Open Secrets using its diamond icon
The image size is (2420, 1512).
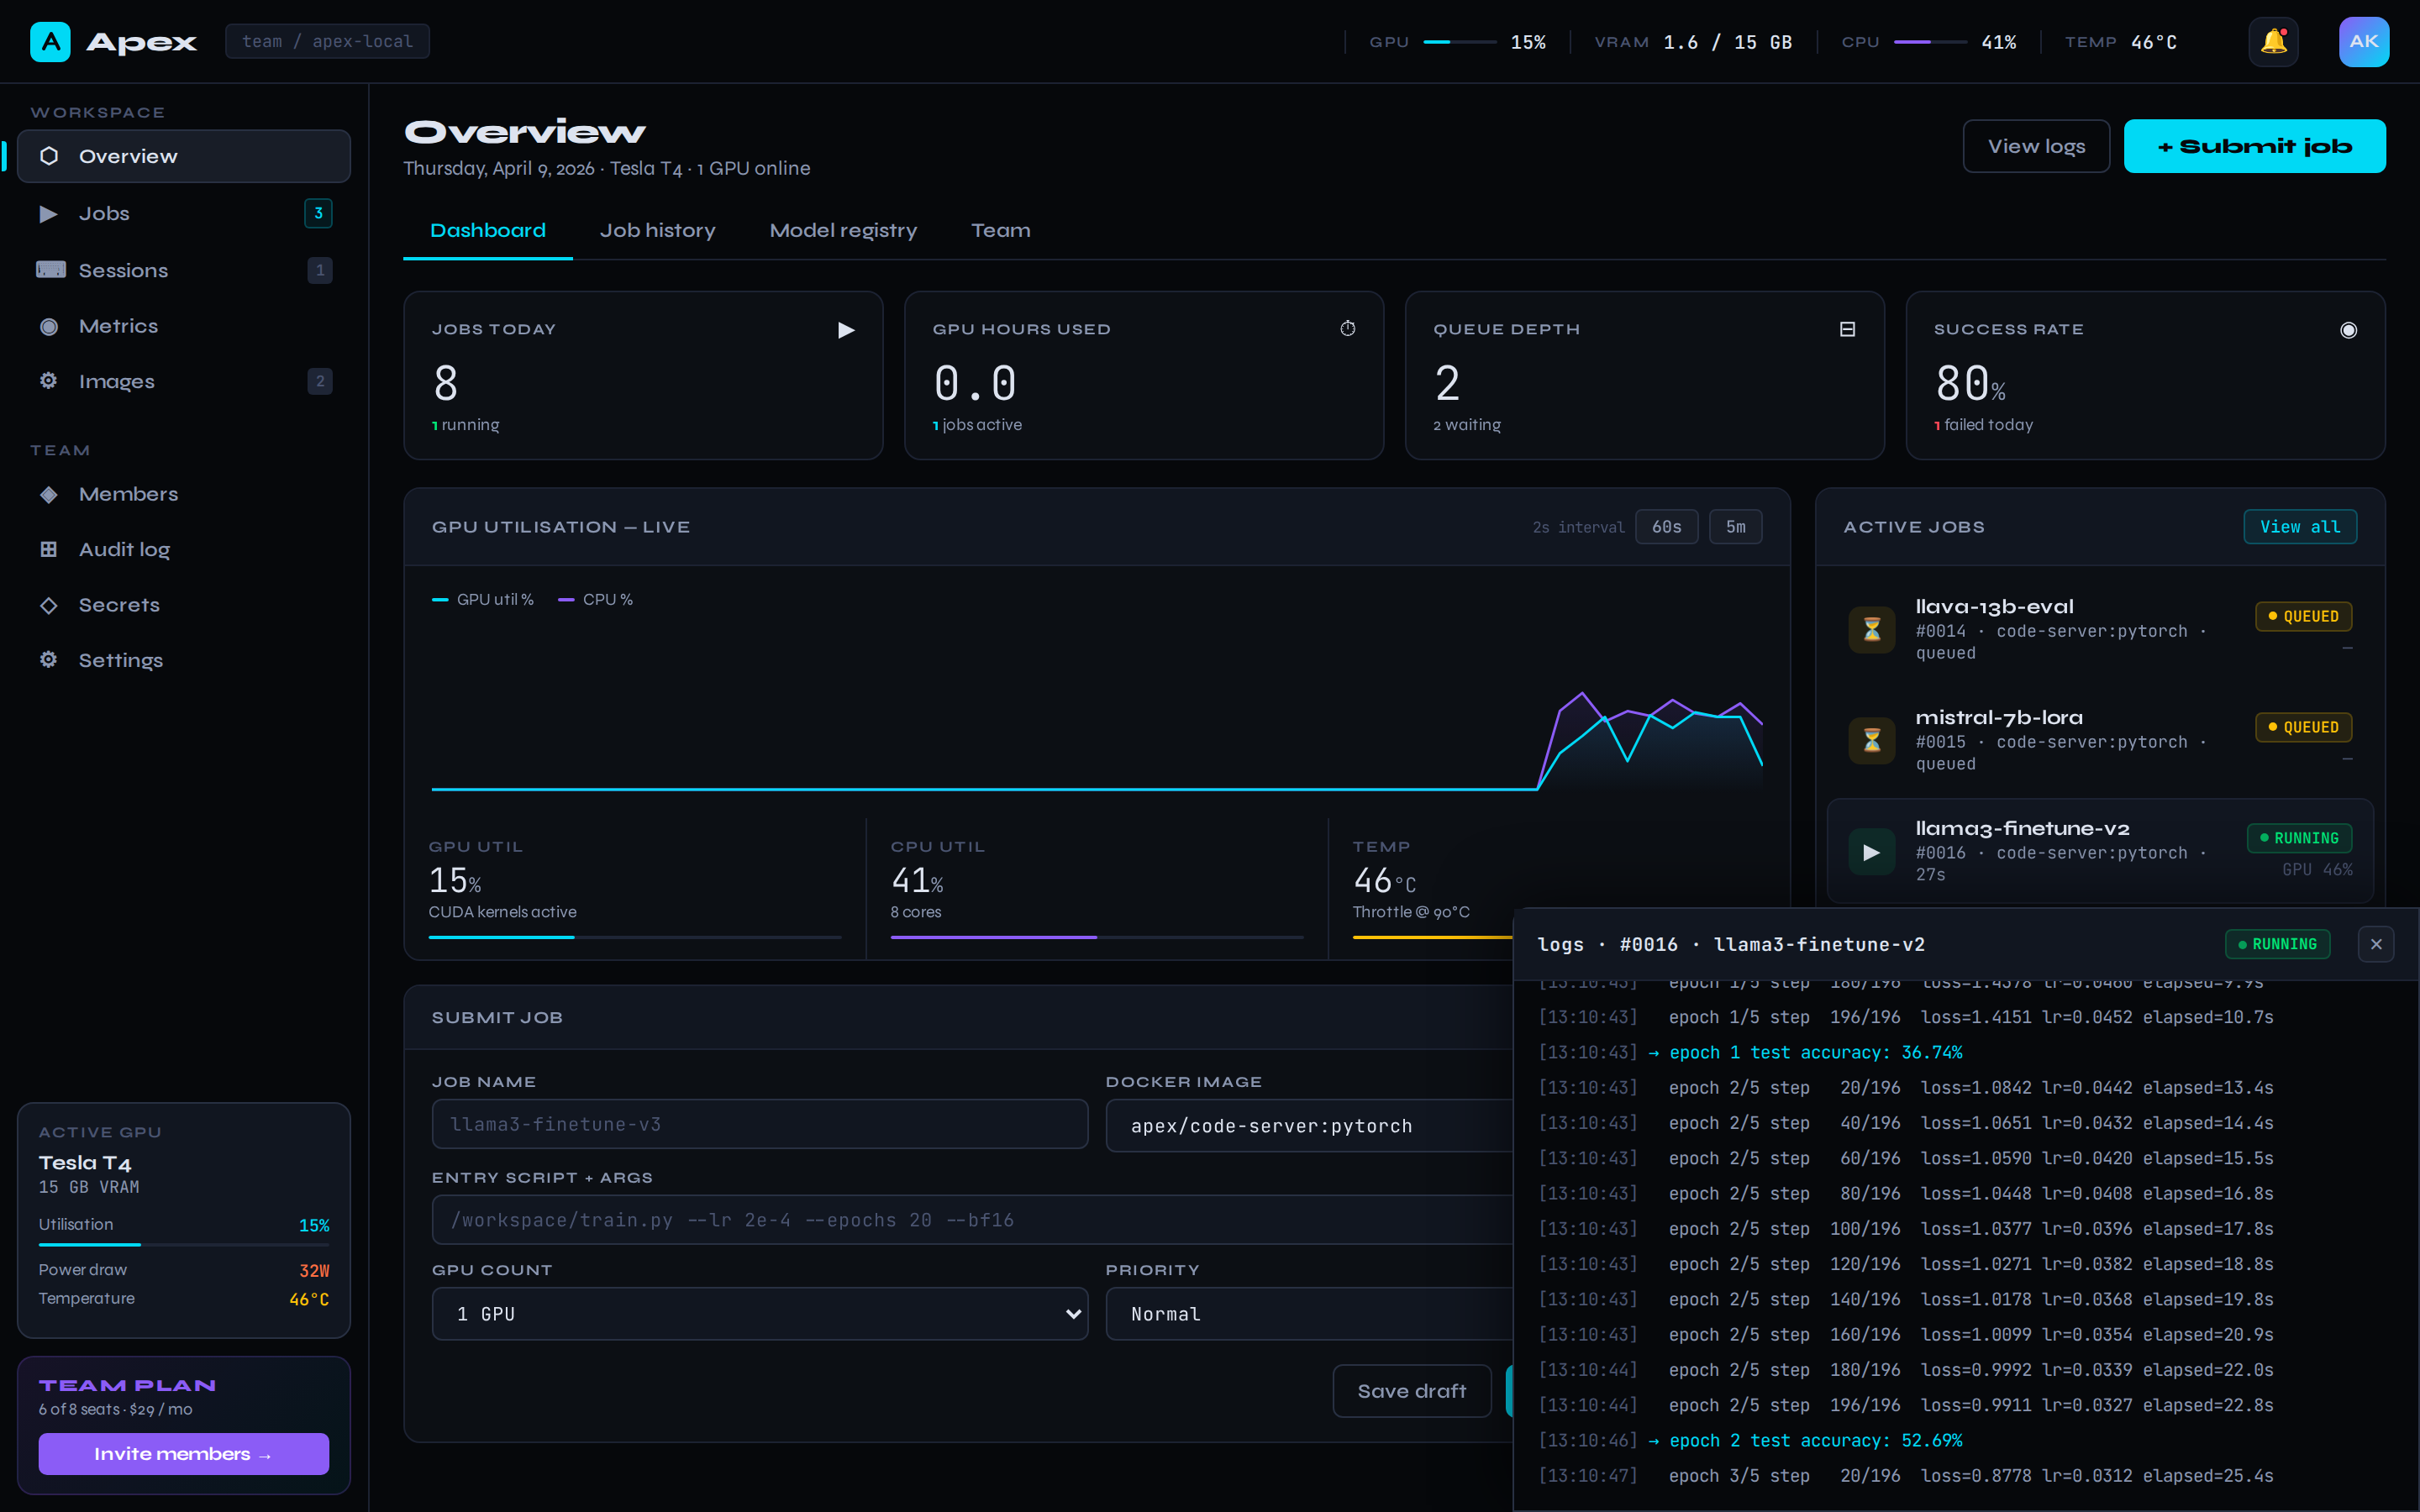point(48,605)
